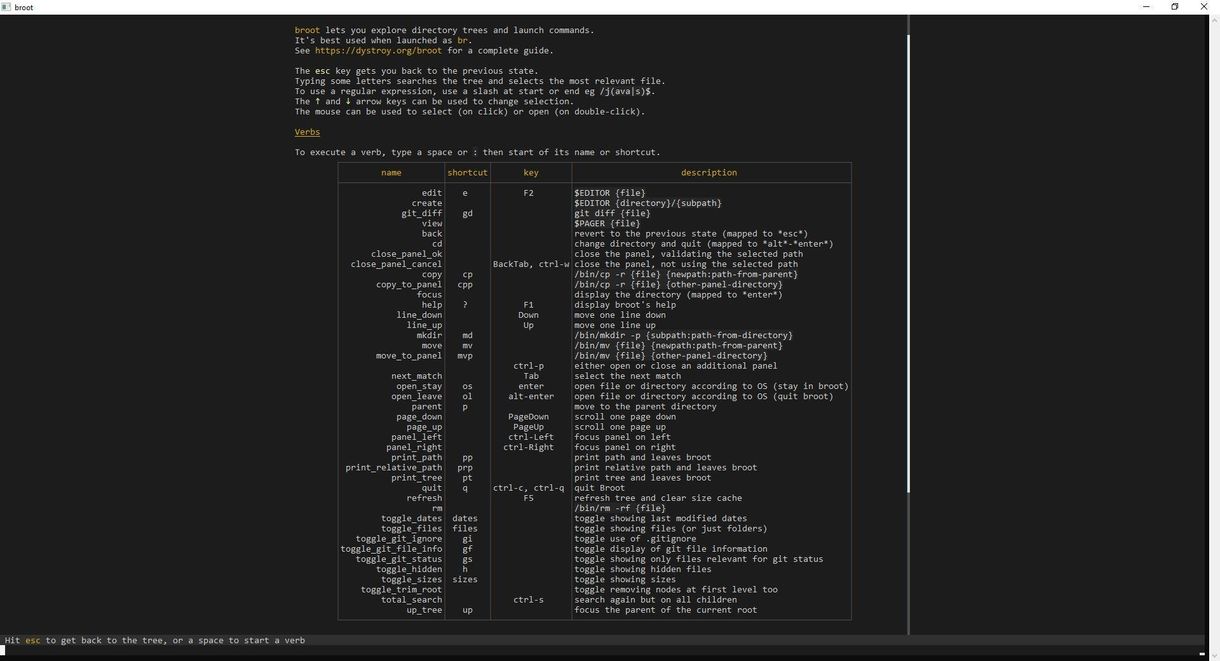The image size is (1220, 661).
Task: Select the 'total_search' verb name
Action: click(x=411, y=600)
